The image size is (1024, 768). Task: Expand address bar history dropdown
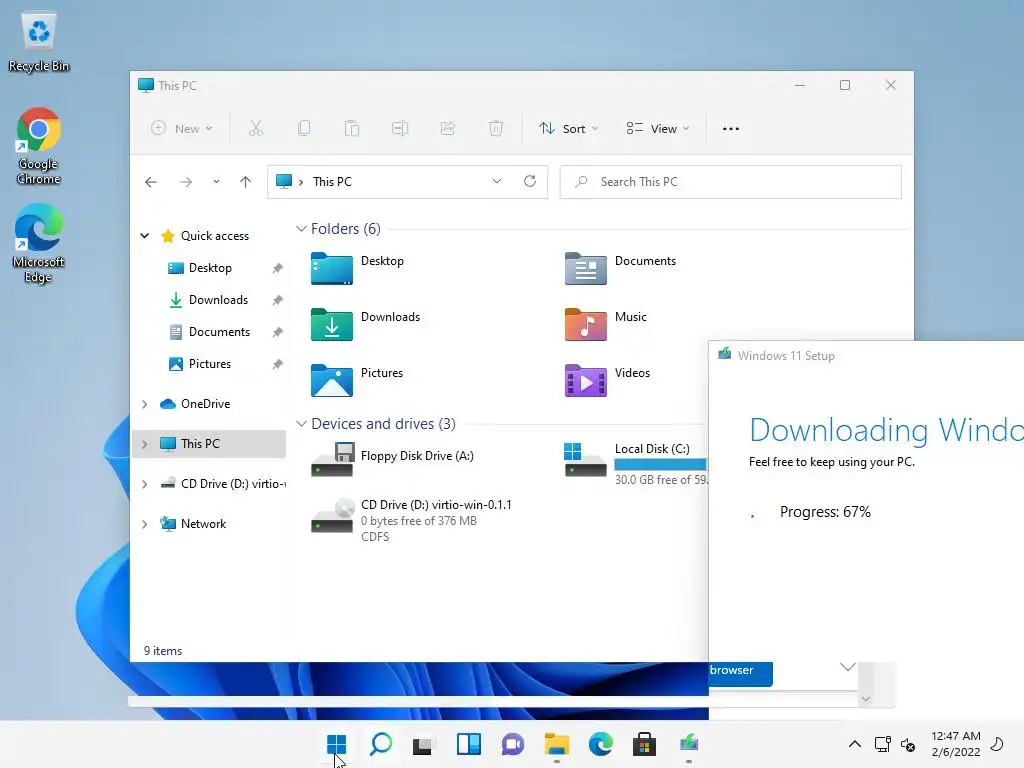coord(497,181)
